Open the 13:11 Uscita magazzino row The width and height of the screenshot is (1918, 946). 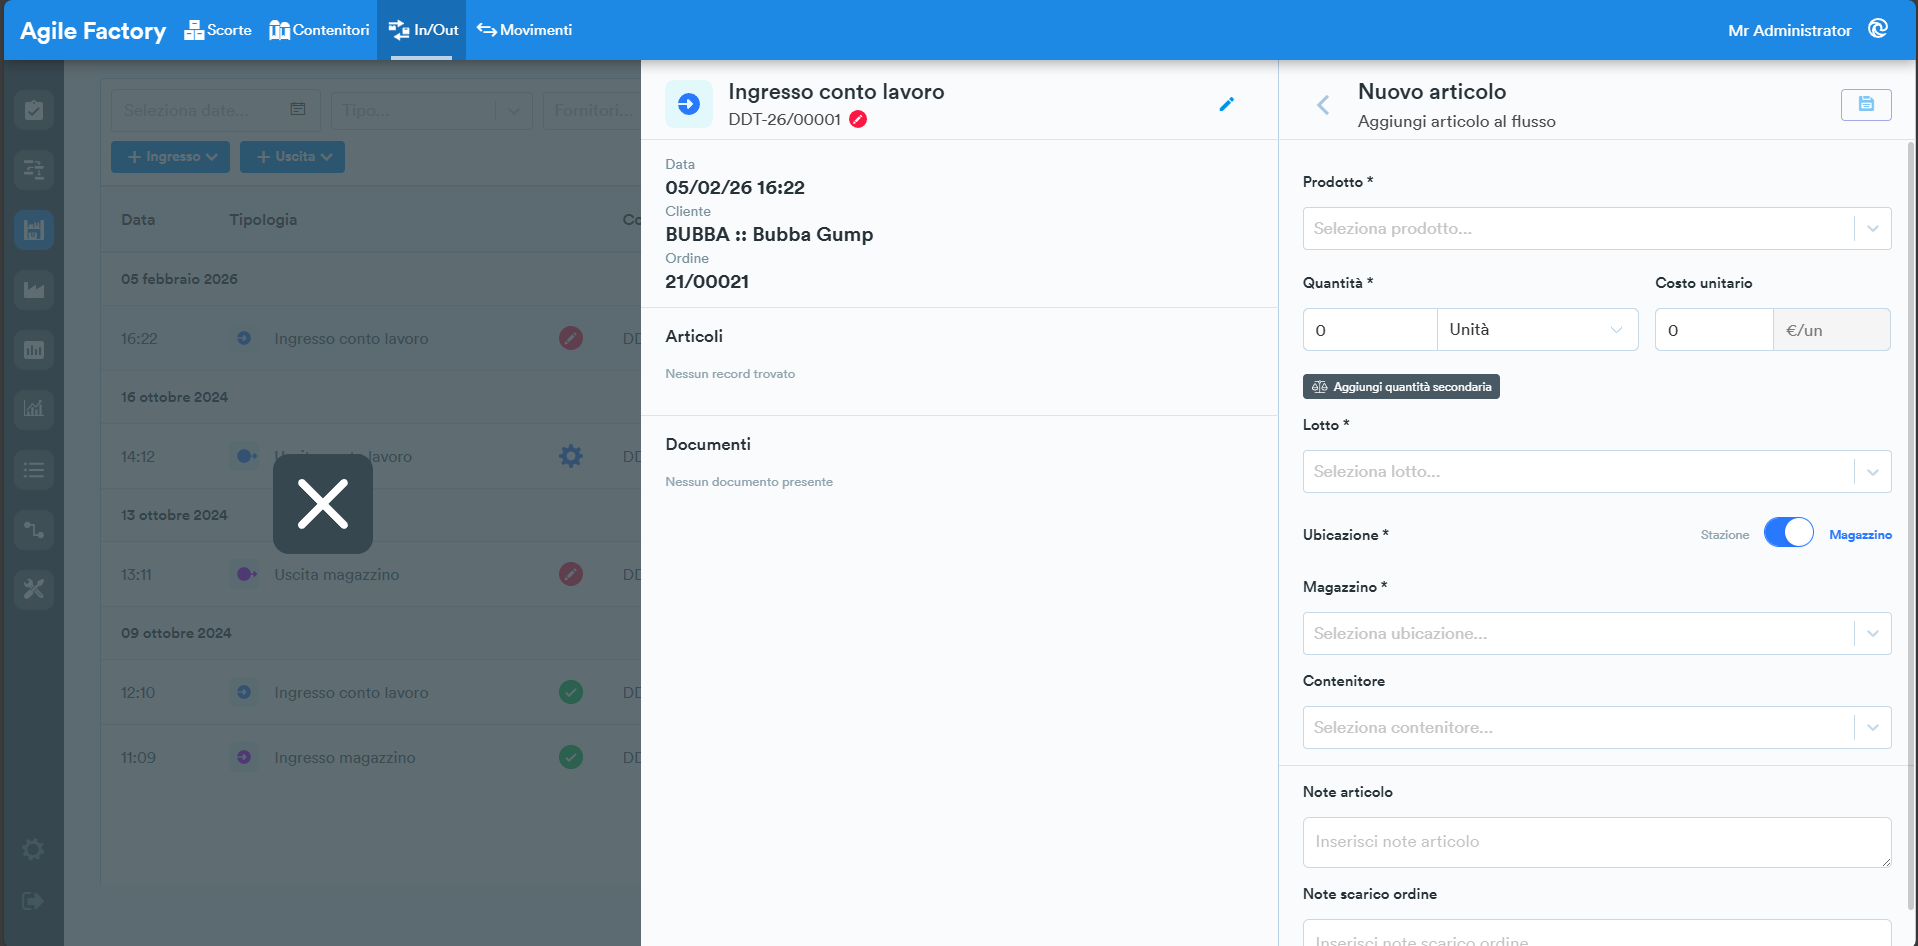pos(371,574)
